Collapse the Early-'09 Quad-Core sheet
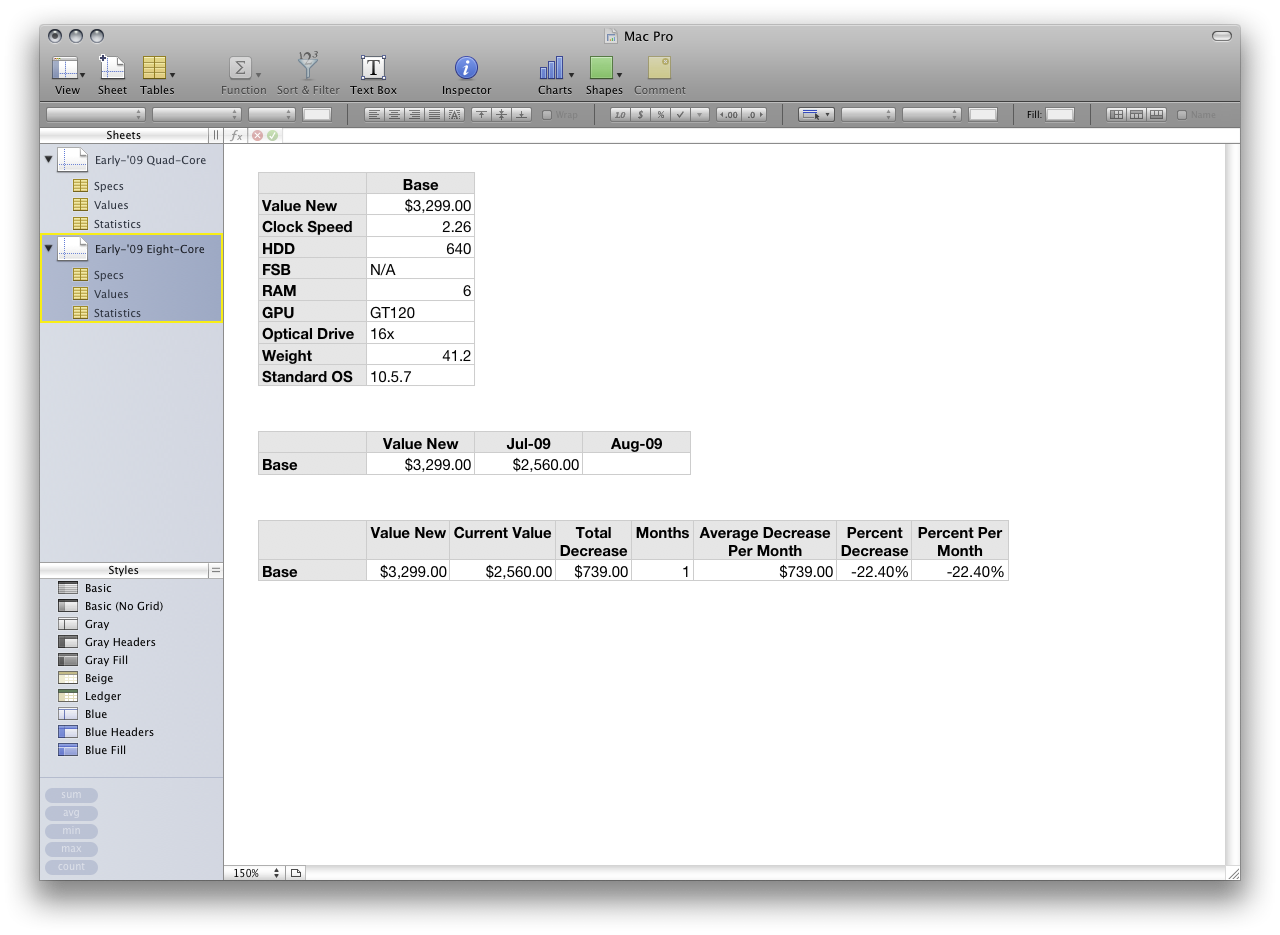 48,159
